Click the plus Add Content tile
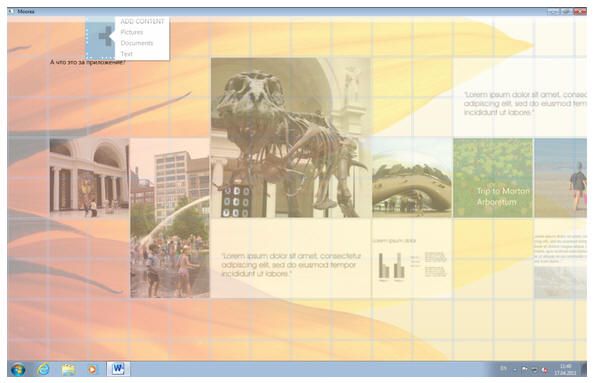 [x=101, y=37]
